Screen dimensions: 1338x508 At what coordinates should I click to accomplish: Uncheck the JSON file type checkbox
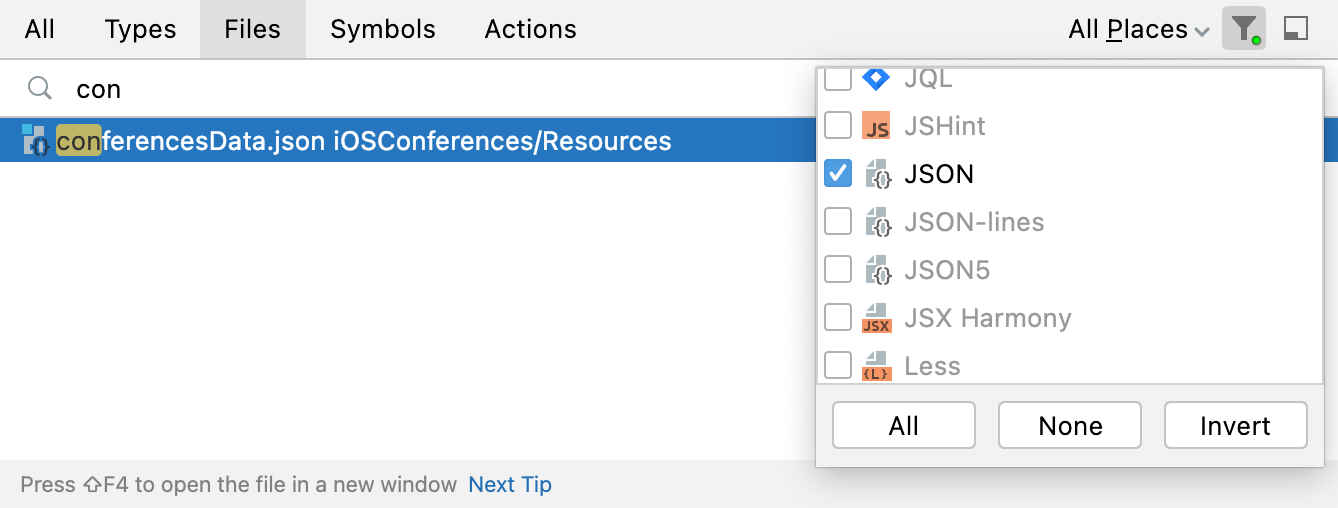coord(838,174)
